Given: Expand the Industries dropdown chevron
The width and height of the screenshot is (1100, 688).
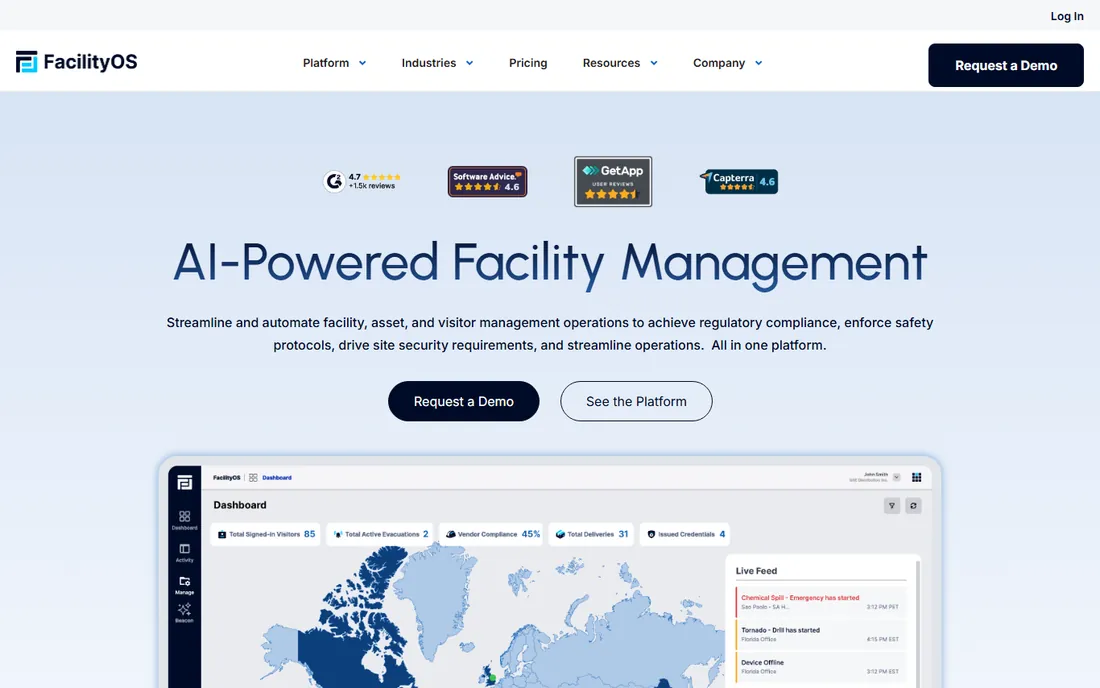Looking at the screenshot, I should click(x=469, y=63).
